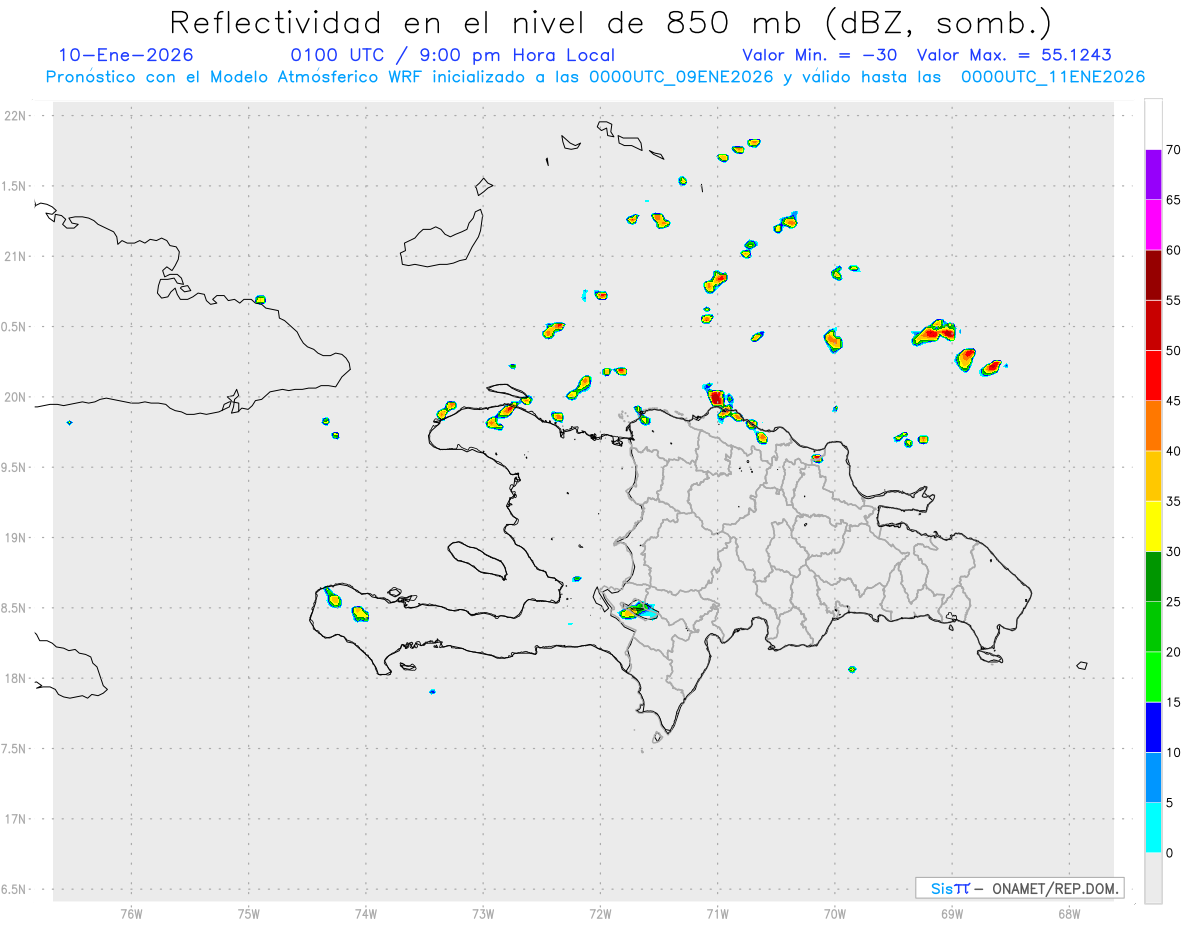
Task: Click the gold 35–40 dBZ colorbar segment
Action: pos(1153,476)
